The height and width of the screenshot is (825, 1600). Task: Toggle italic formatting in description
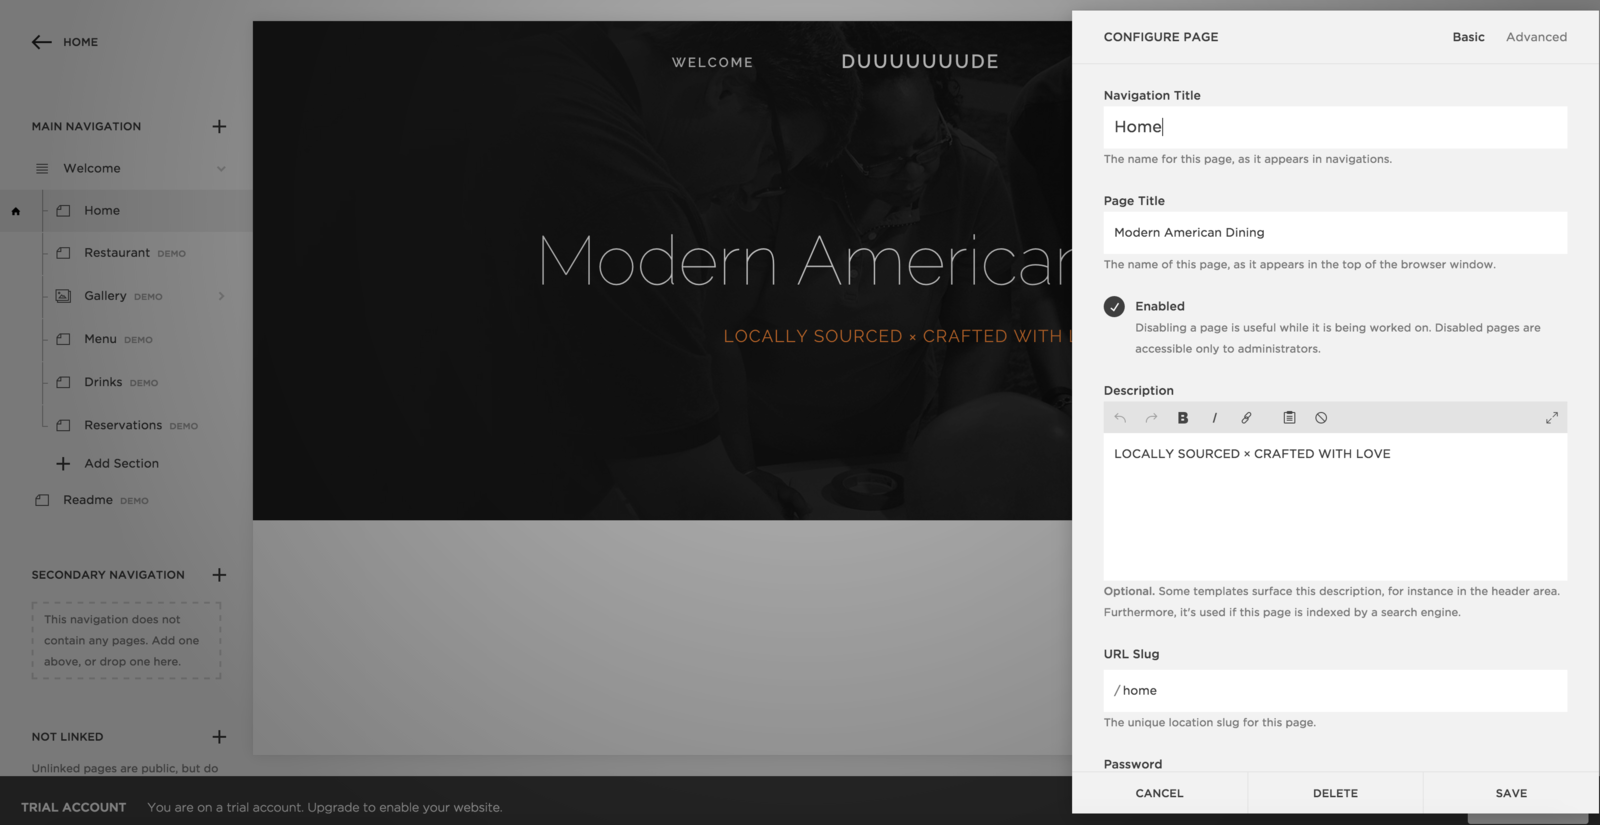click(1214, 418)
